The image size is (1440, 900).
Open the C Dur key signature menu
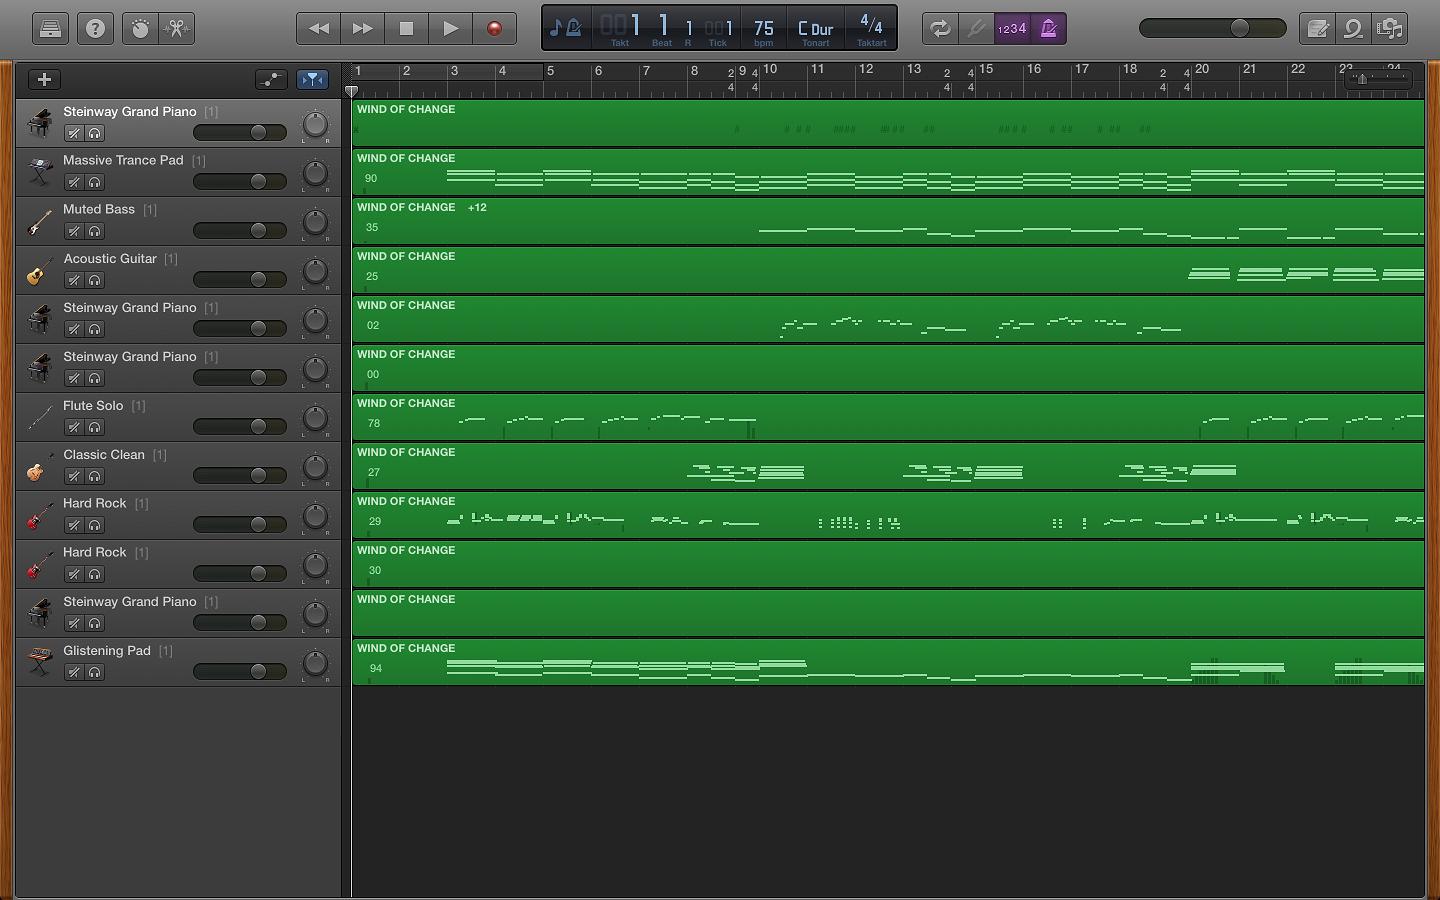pyautogui.click(x=816, y=29)
